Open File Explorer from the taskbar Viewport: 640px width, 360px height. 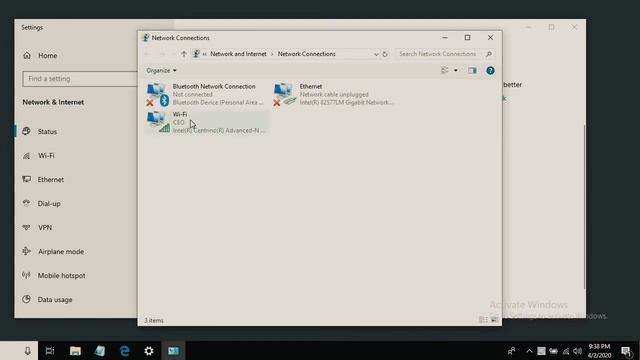(75, 351)
